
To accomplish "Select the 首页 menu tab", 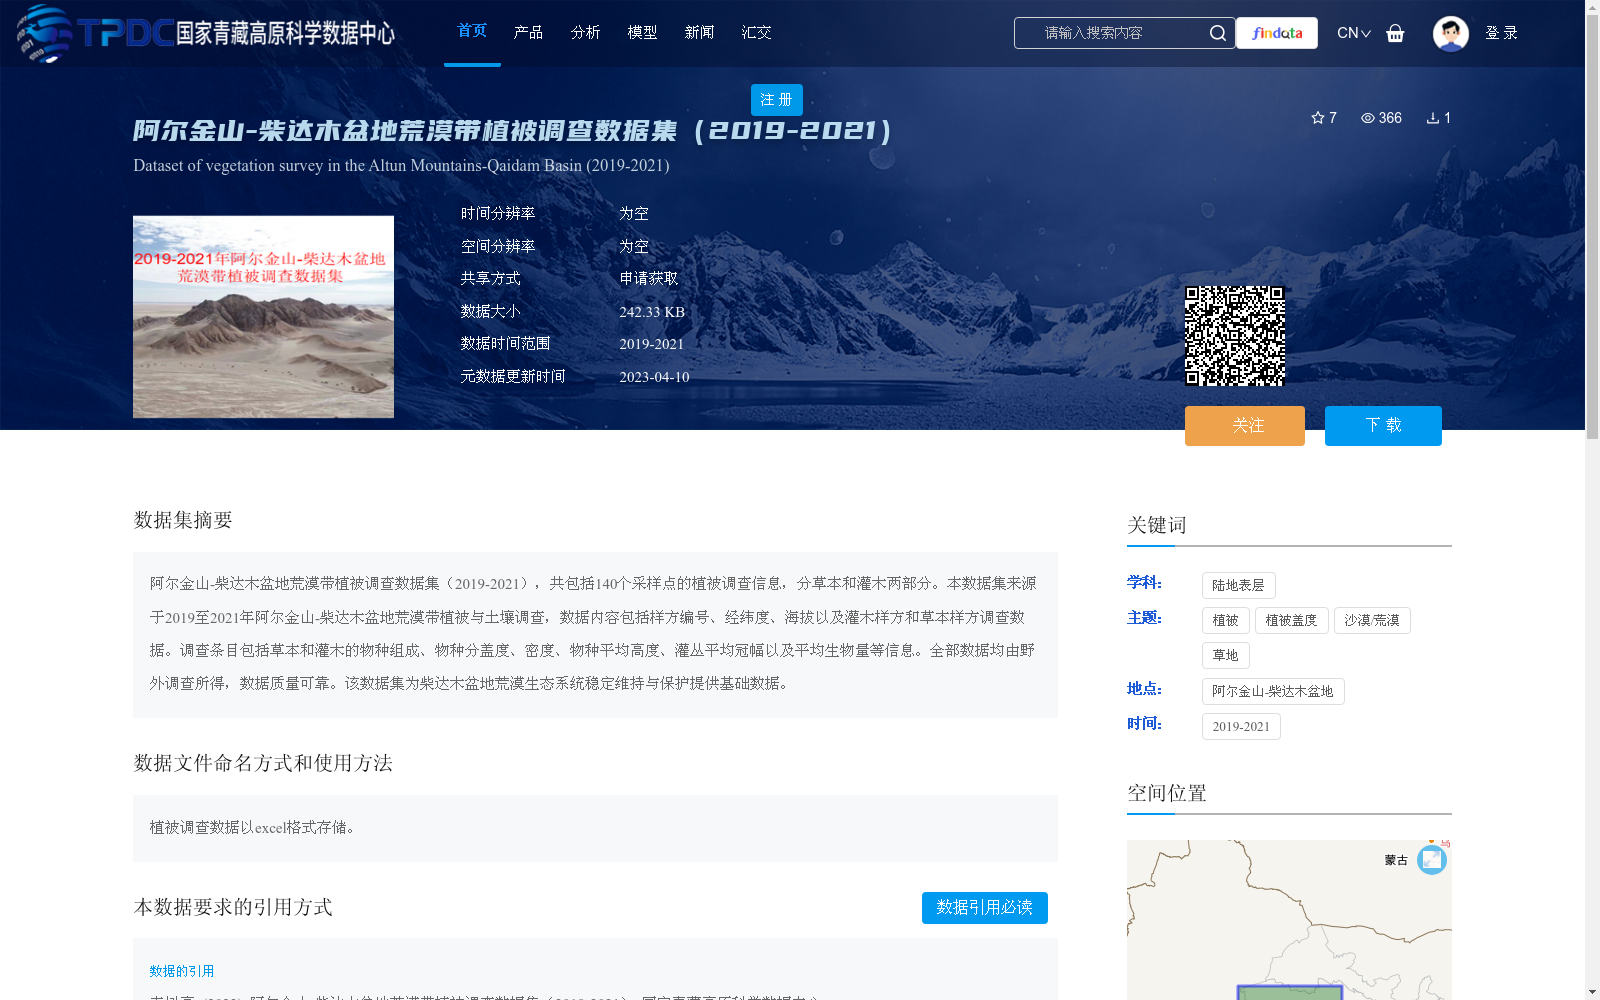I will [472, 31].
